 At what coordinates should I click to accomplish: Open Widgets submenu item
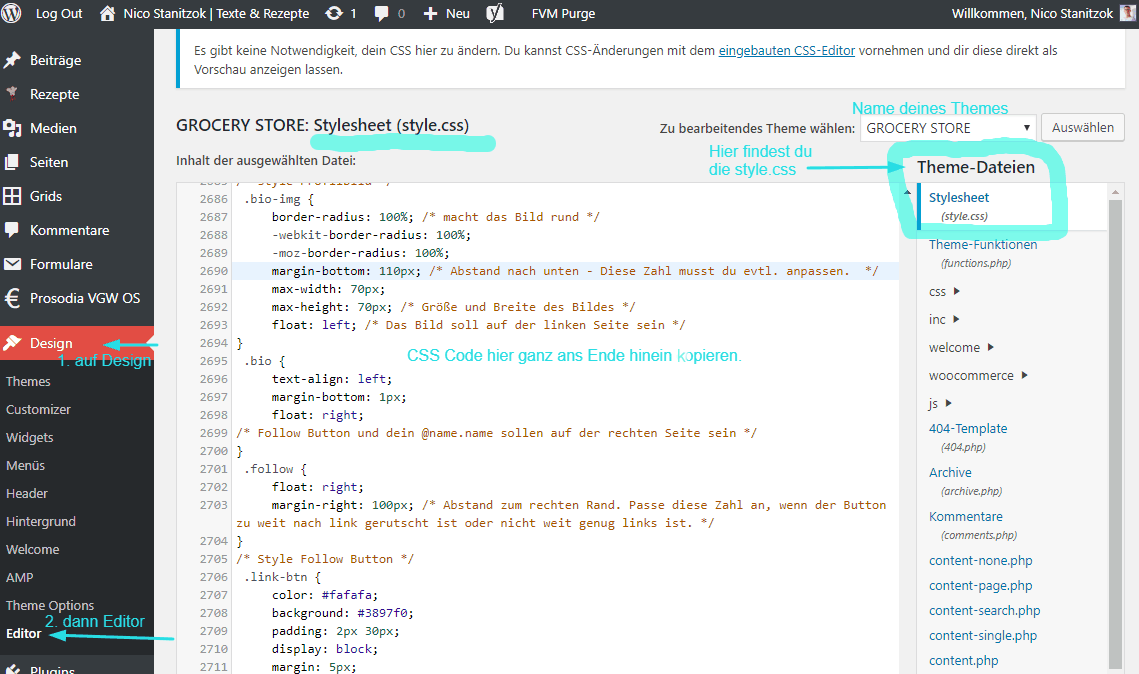(x=30, y=437)
